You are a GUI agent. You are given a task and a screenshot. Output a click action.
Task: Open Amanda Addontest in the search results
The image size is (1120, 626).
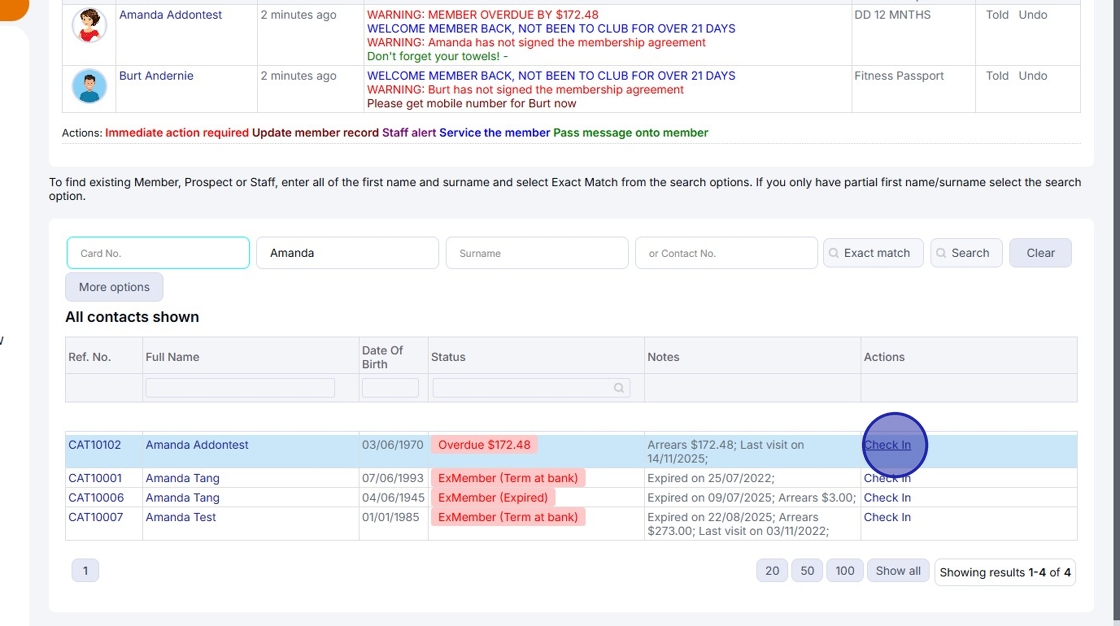tap(196, 444)
